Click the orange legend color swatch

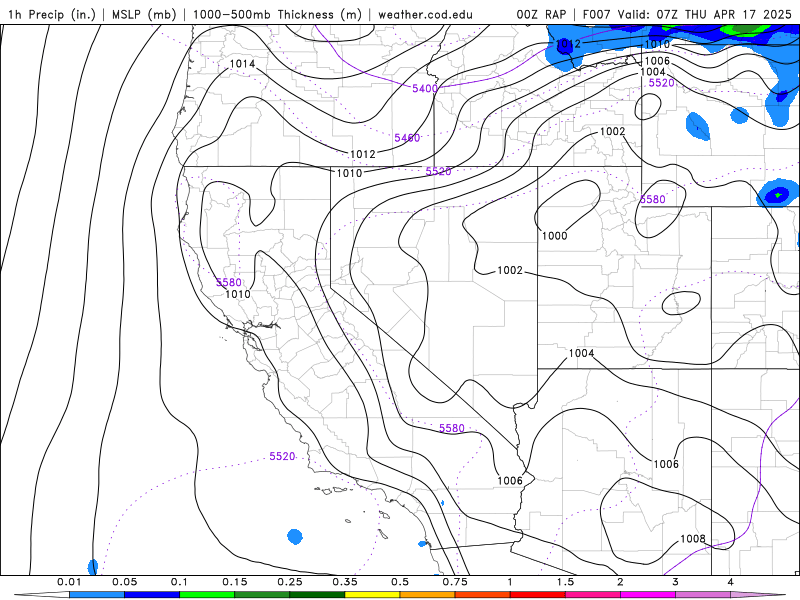(x=428, y=595)
